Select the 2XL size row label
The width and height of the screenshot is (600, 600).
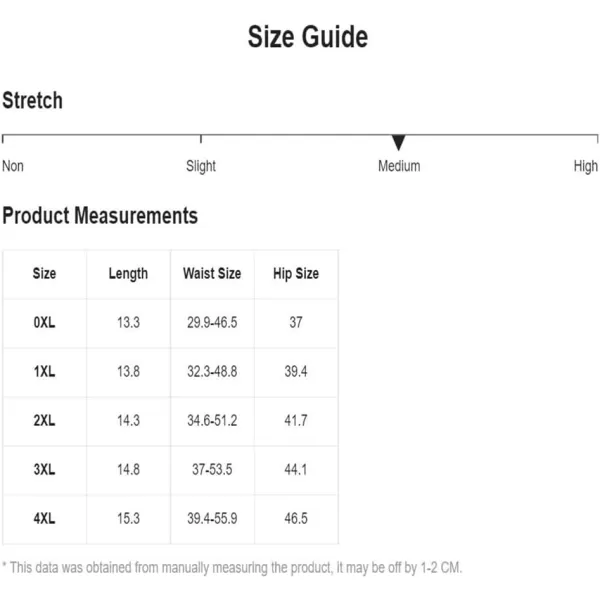tap(44, 421)
